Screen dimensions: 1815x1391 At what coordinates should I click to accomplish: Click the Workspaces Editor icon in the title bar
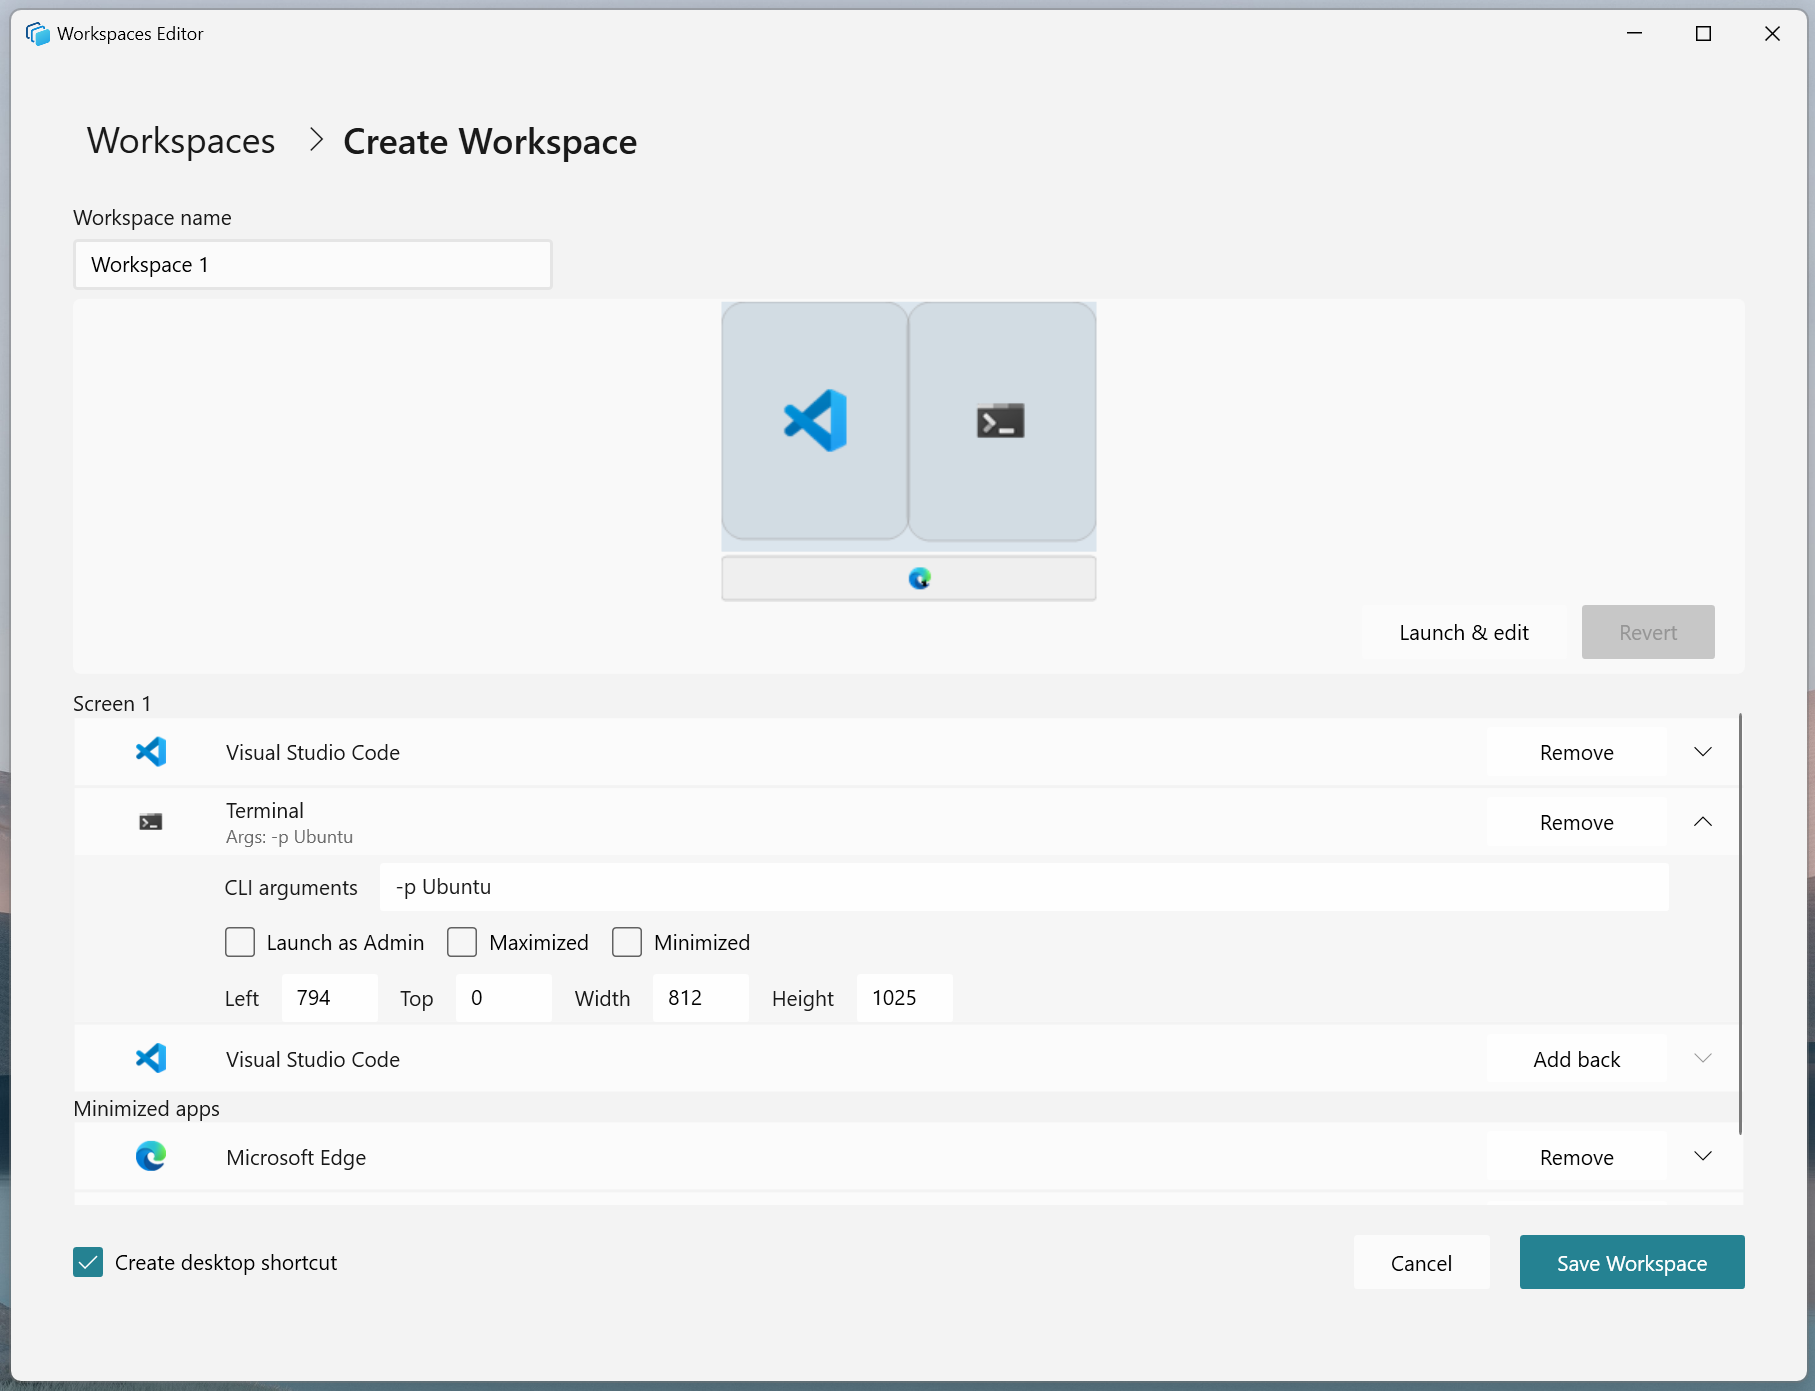38,33
